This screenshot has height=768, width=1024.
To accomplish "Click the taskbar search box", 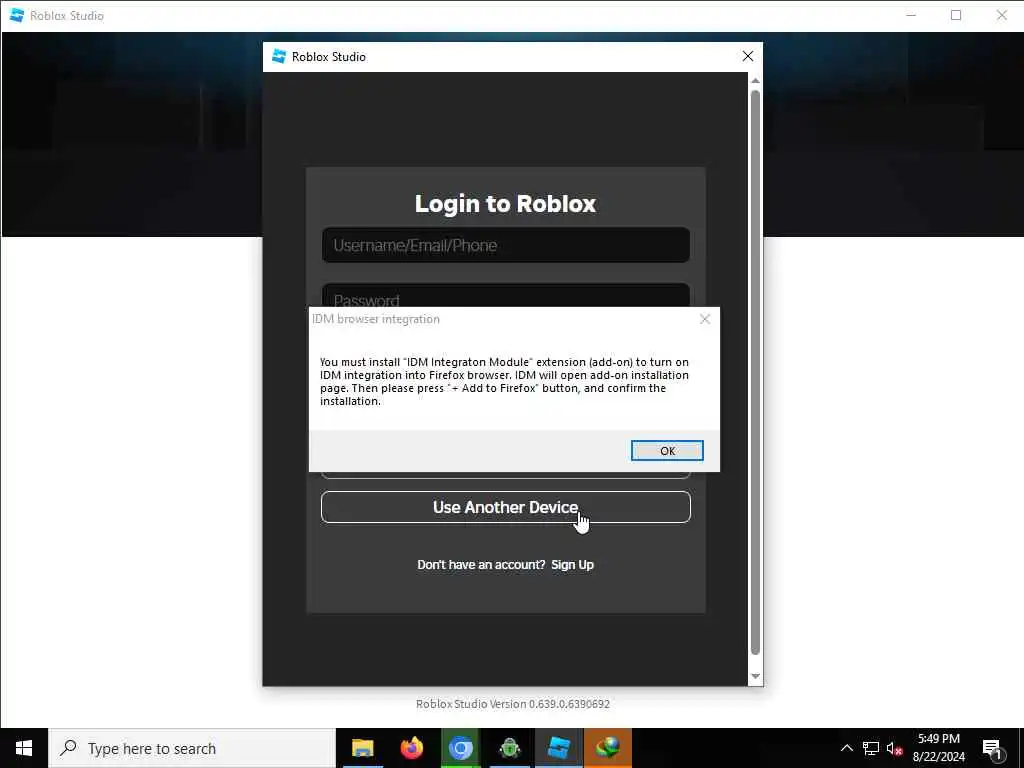I will coord(192,748).
